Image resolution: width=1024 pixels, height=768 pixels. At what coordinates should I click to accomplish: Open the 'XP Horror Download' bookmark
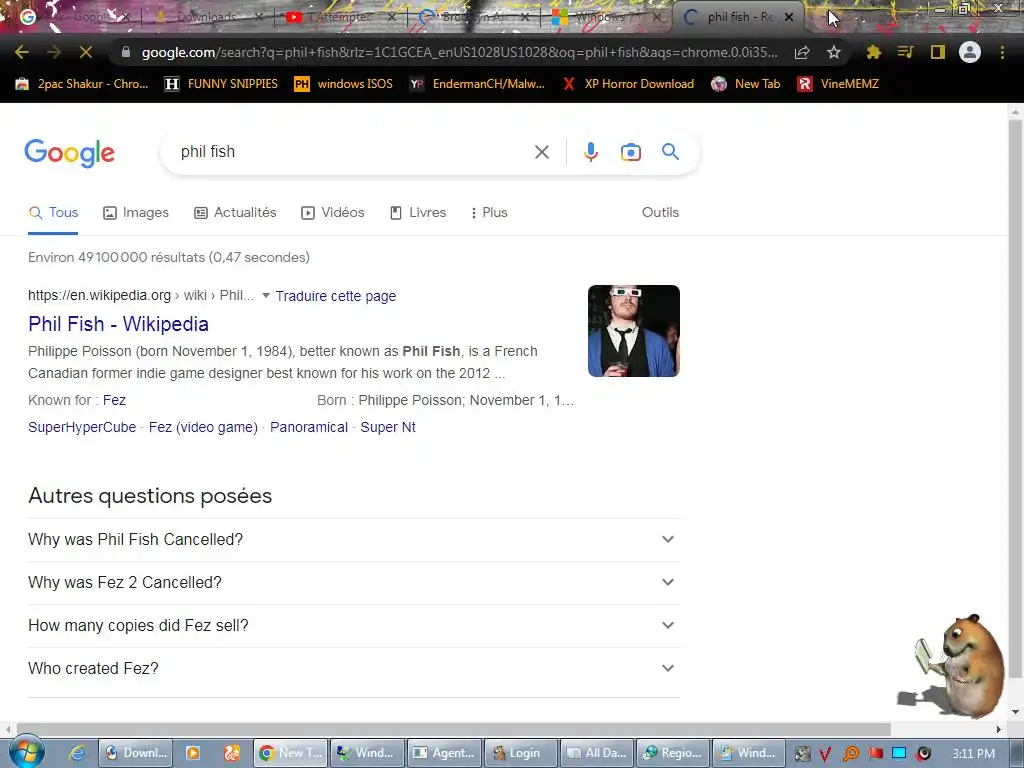(x=628, y=84)
